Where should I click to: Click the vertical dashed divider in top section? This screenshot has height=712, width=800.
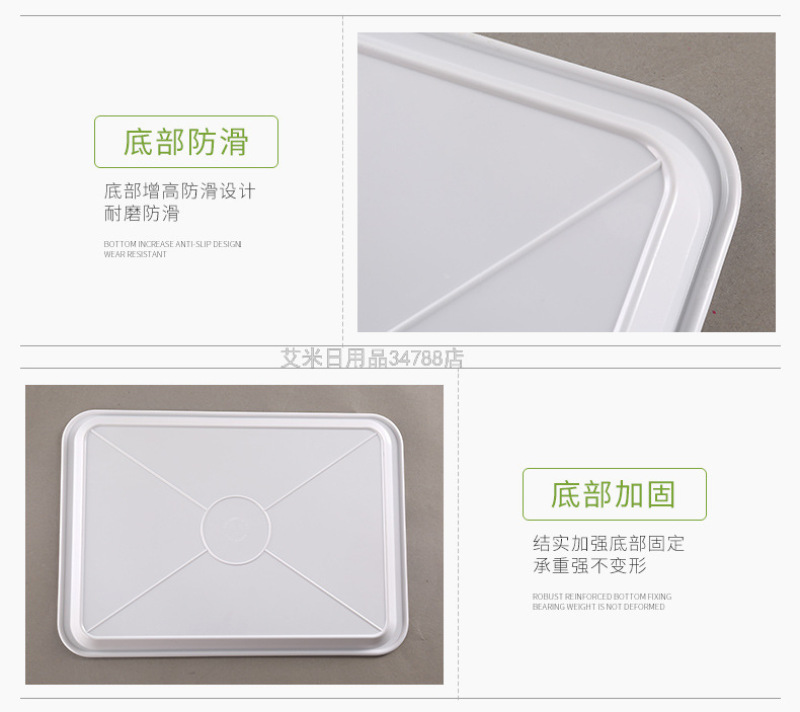click(x=343, y=181)
